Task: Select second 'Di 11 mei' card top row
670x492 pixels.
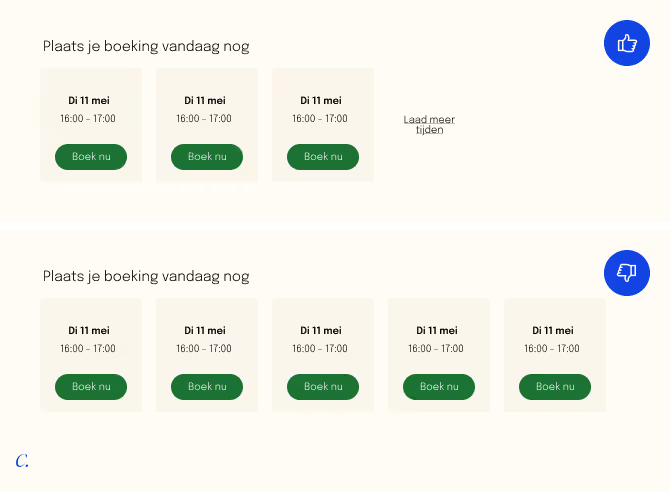Action: tap(207, 125)
